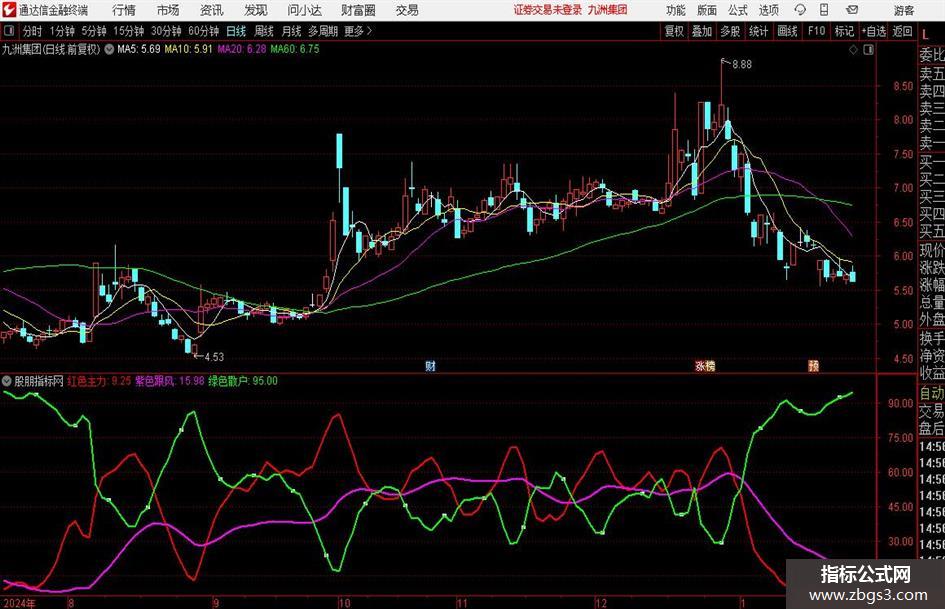Viewport: 945px width, 609px height.
Task: Click the 游客 user account label
Action: point(903,10)
